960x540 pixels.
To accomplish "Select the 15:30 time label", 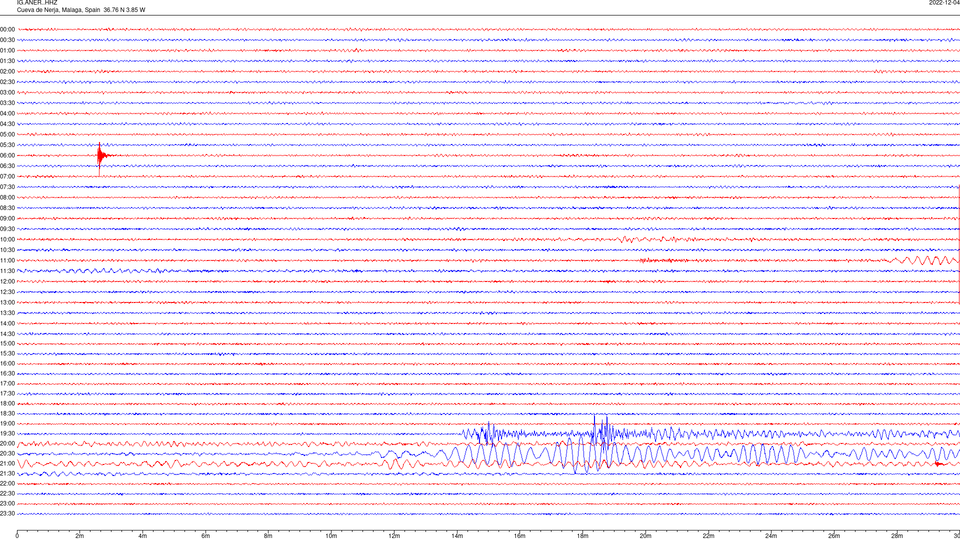I will (x=7, y=353).
